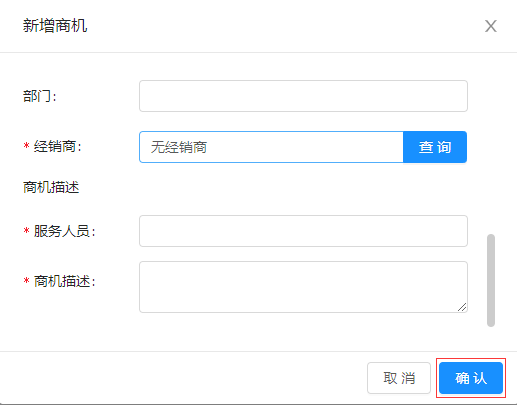
Task: Close the 新增商机 dialog with X icon
Action: [x=491, y=26]
